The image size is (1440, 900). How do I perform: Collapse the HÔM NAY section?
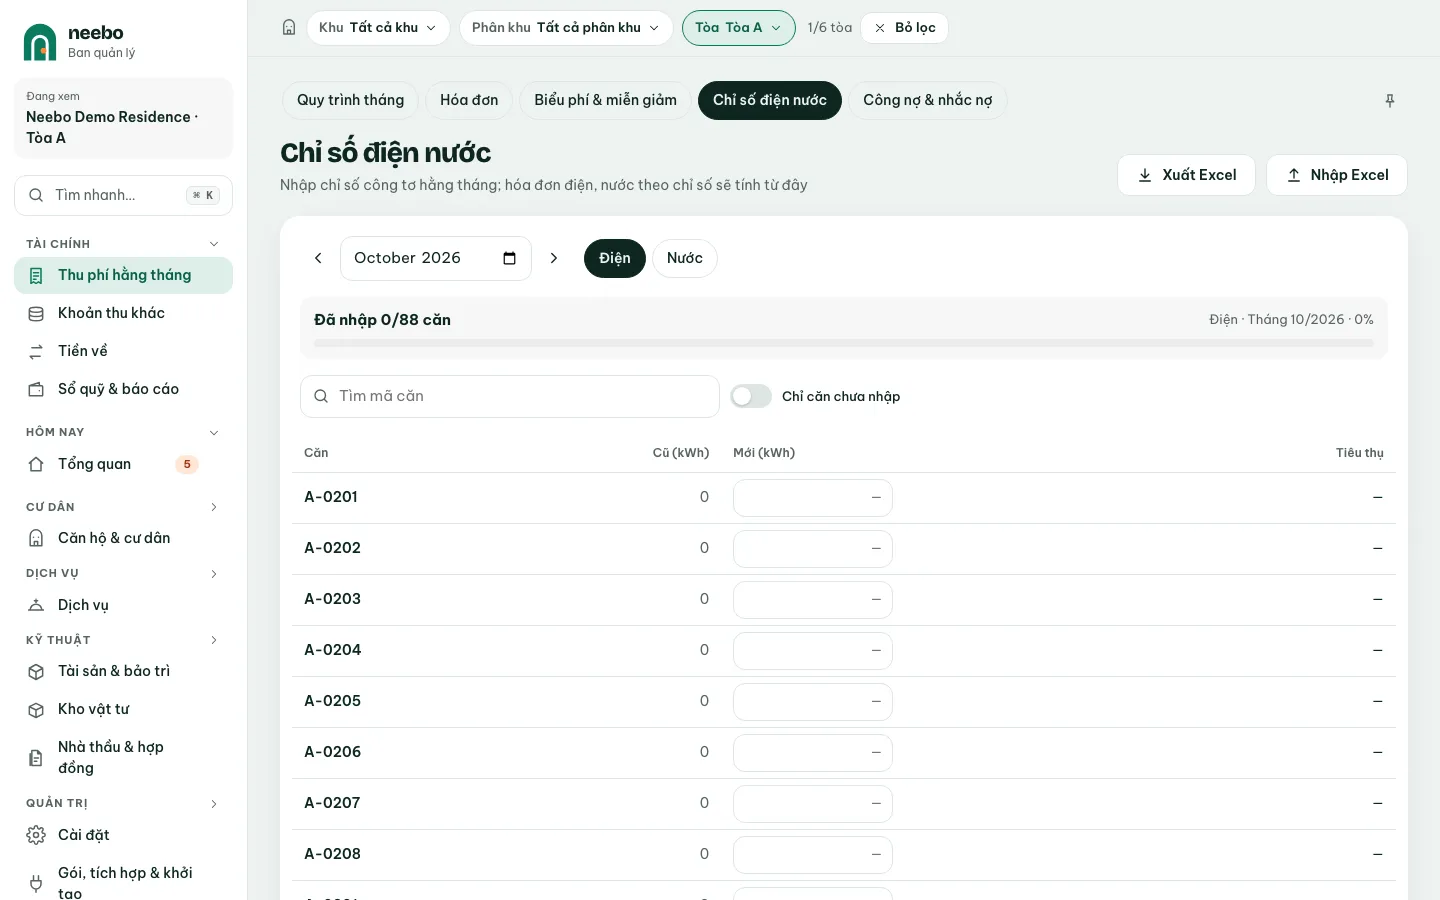[x=213, y=433]
